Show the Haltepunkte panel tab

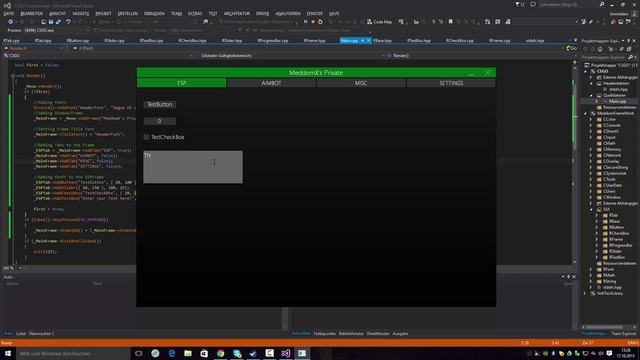point(324,333)
